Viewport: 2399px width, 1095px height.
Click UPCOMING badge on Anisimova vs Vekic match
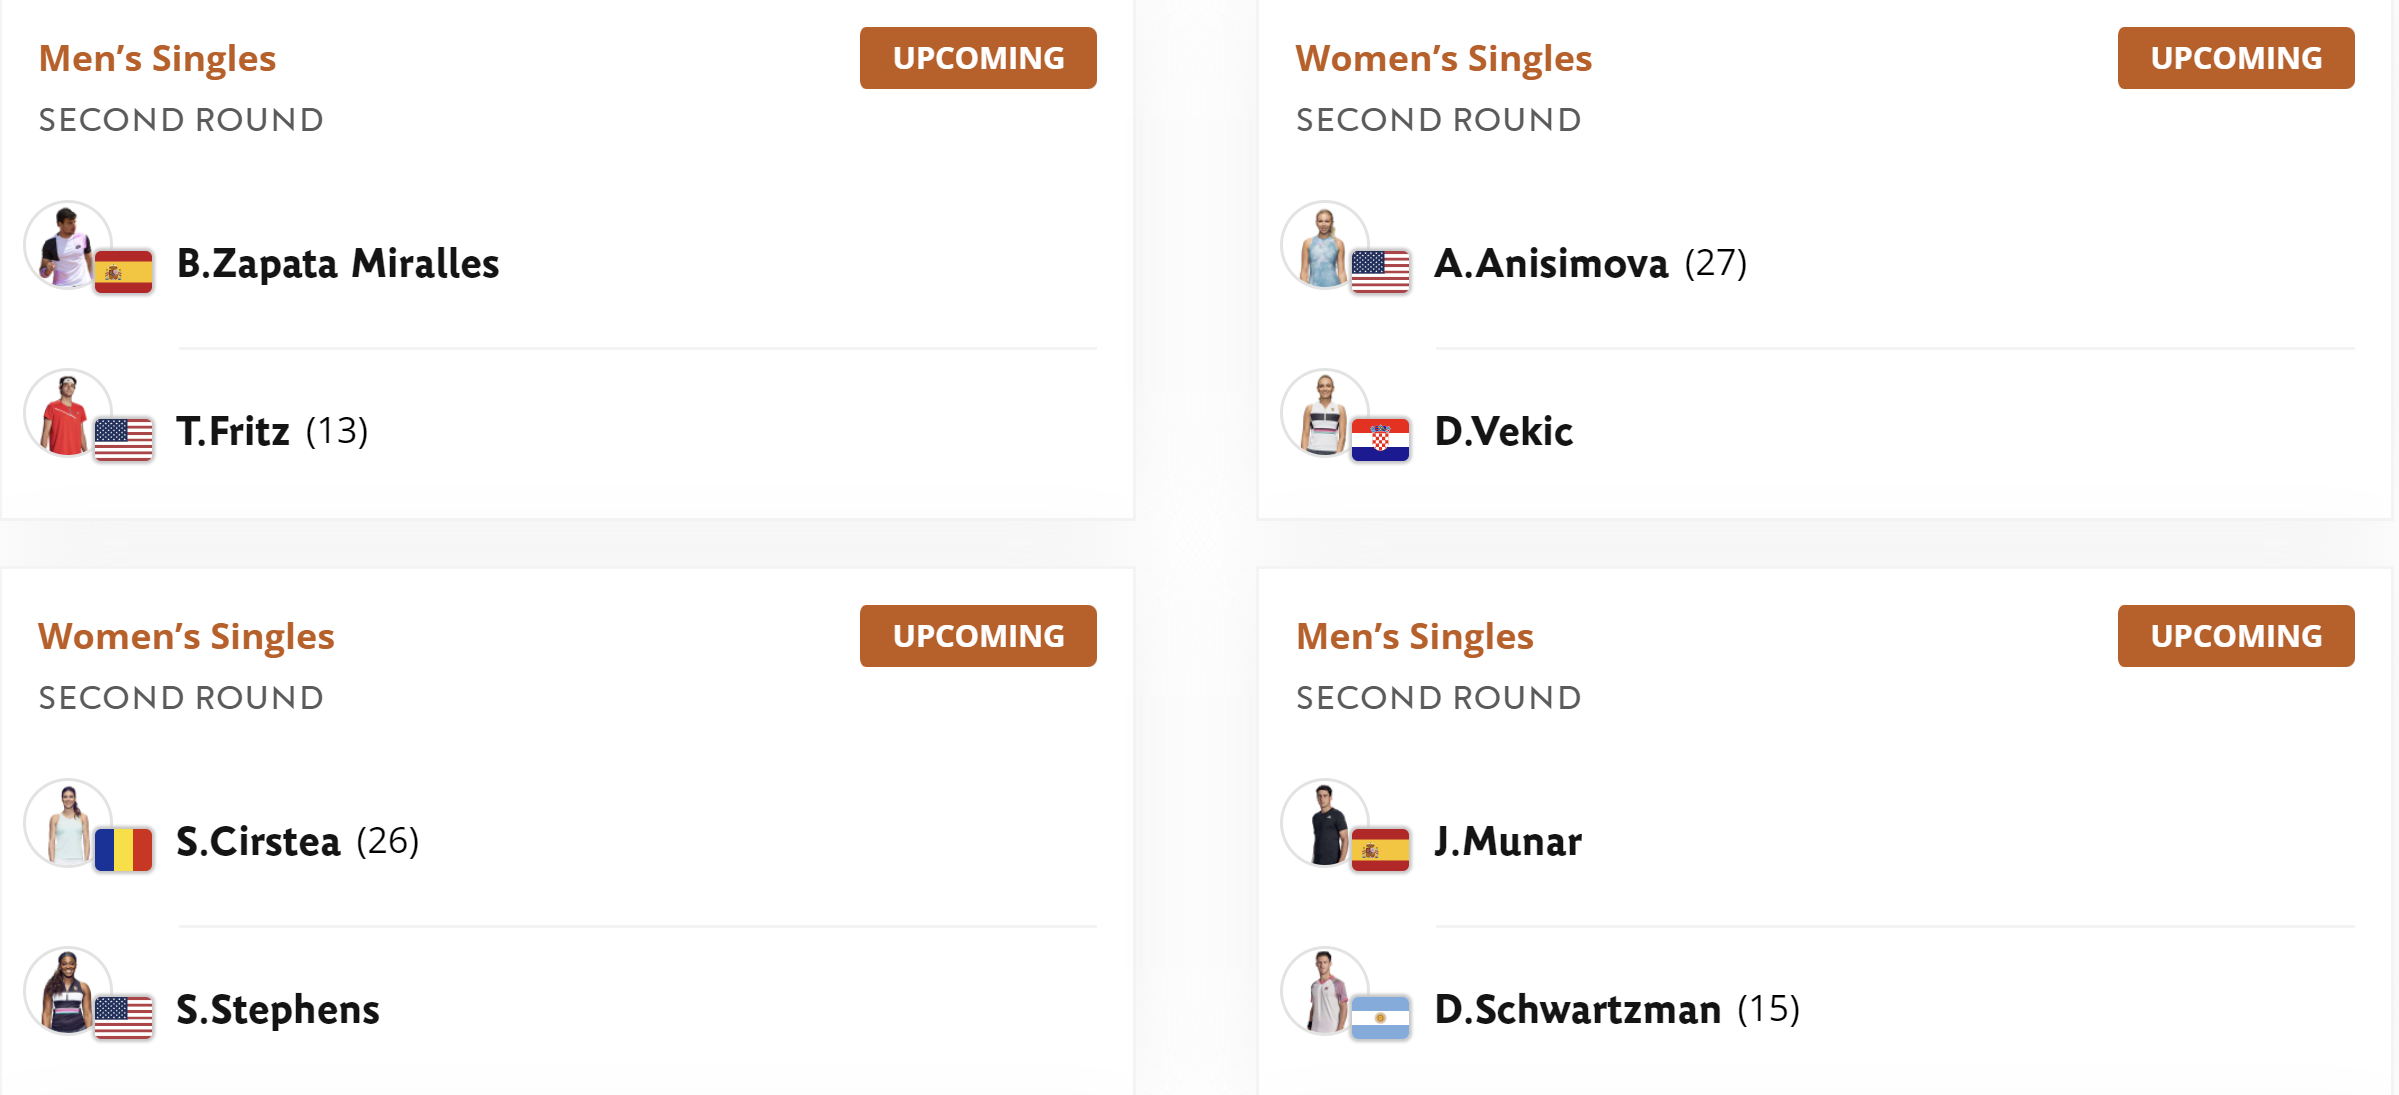pos(2236,58)
